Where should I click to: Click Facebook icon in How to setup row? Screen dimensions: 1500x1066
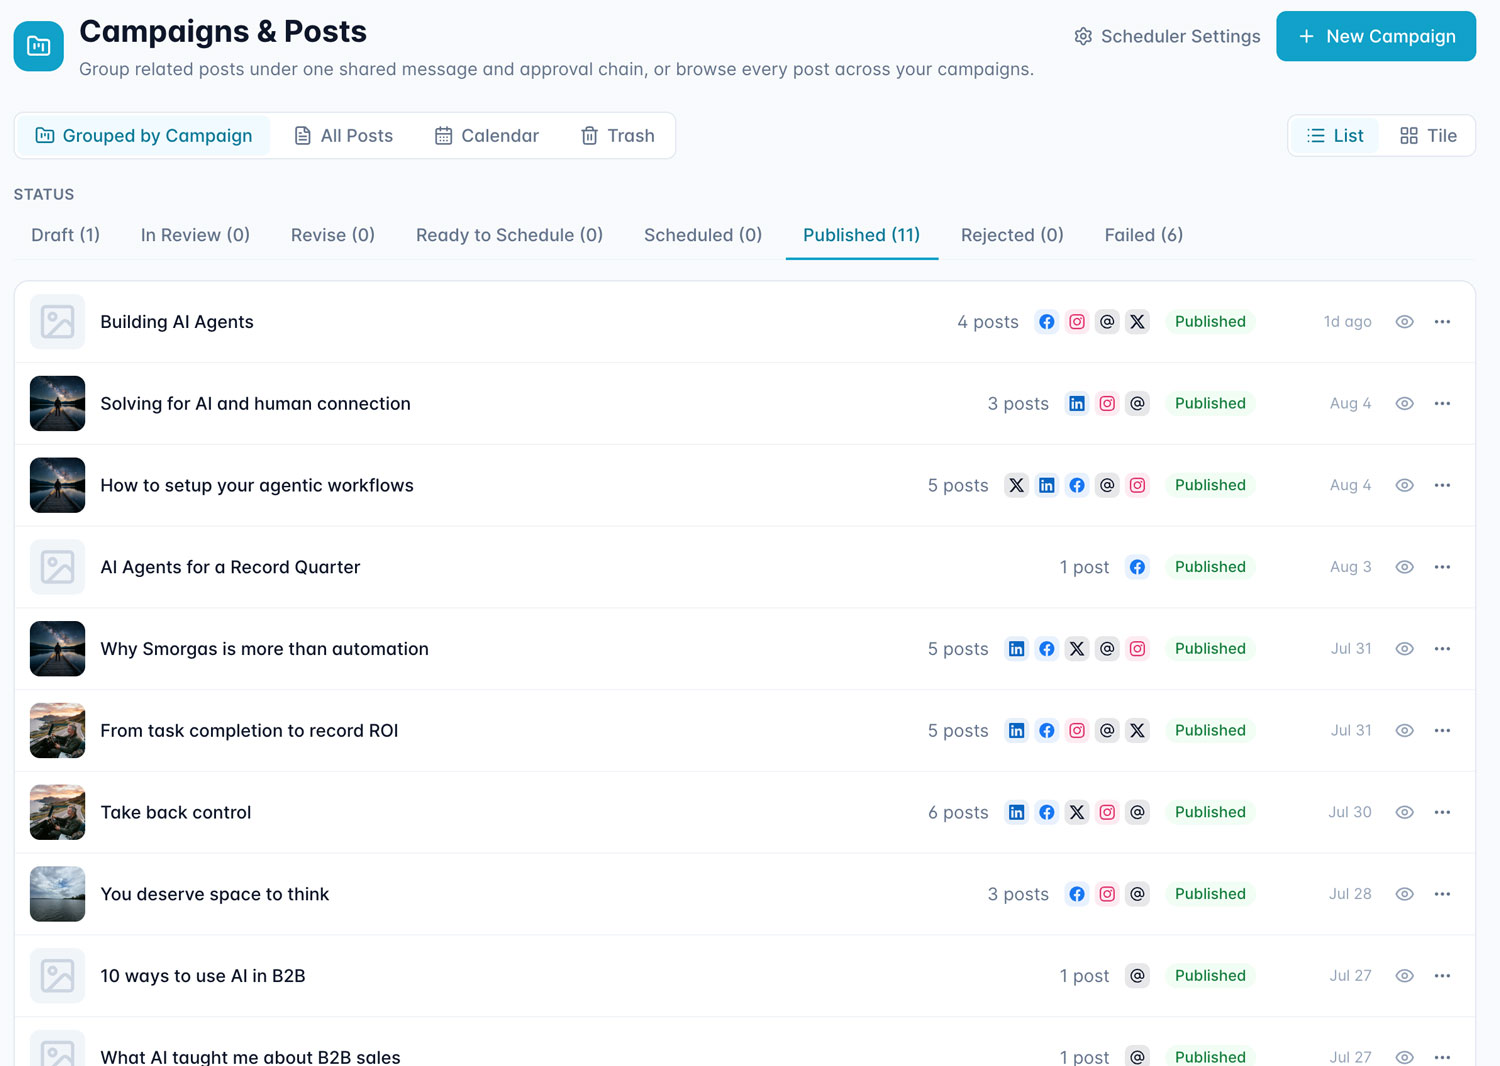point(1077,485)
